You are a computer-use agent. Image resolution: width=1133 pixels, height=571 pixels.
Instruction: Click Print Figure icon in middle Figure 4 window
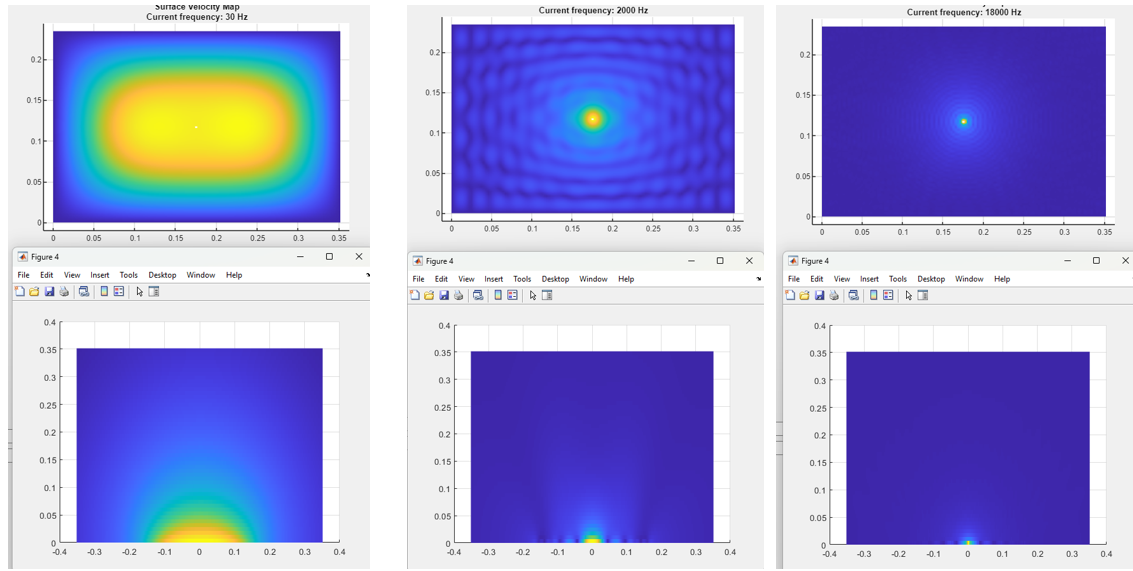pos(459,295)
